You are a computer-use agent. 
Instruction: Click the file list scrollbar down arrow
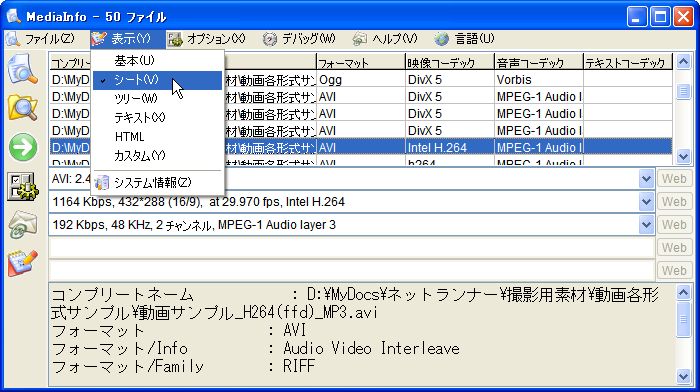683,157
